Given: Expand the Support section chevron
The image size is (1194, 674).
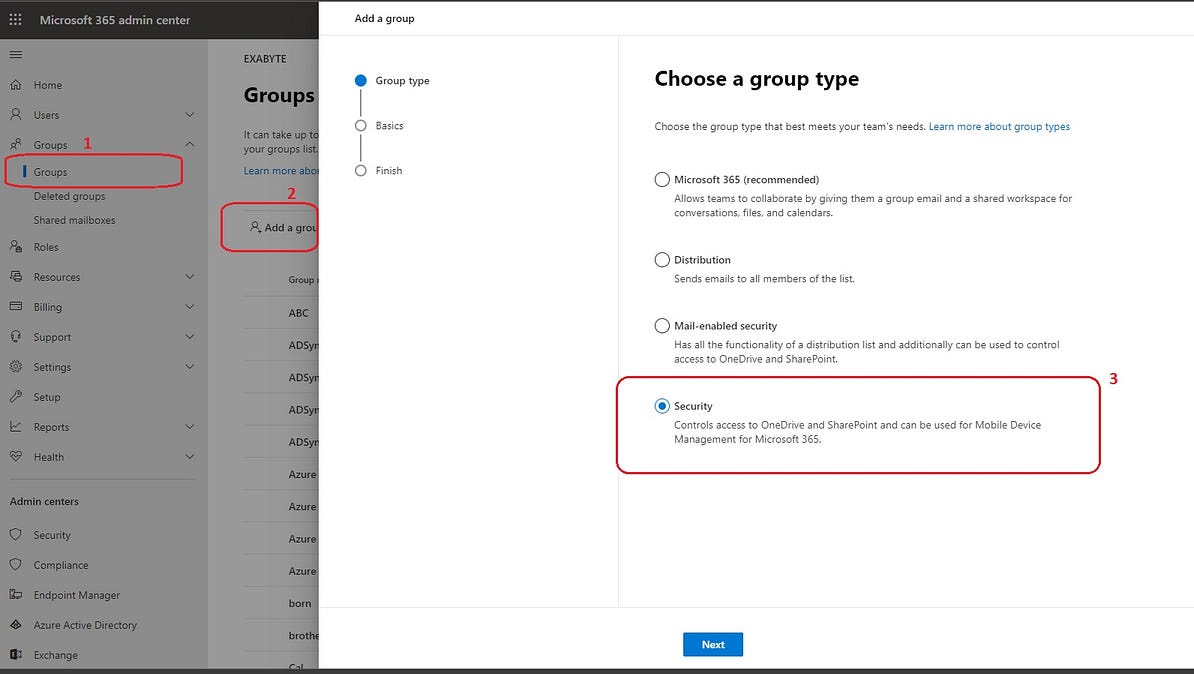Looking at the screenshot, I should coord(190,337).
